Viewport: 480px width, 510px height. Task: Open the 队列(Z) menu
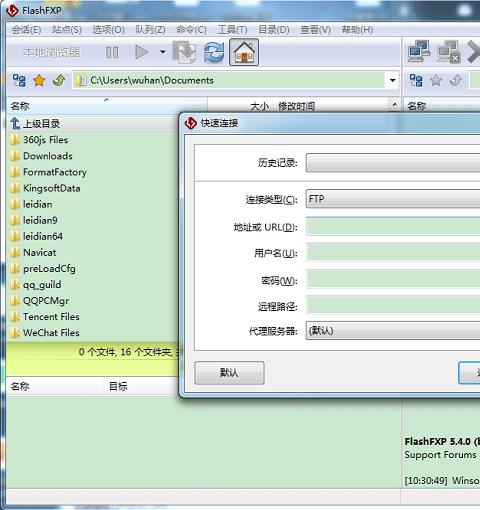150,30
